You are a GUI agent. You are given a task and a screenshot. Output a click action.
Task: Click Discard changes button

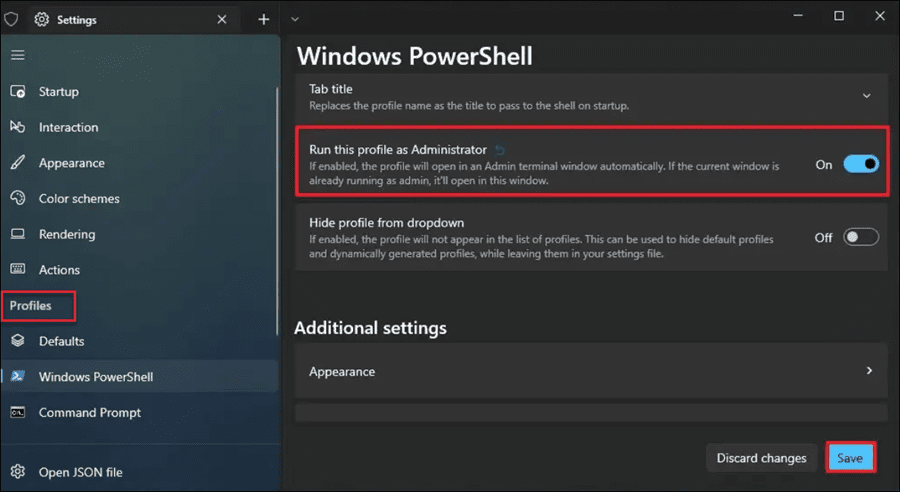[761, 458]
